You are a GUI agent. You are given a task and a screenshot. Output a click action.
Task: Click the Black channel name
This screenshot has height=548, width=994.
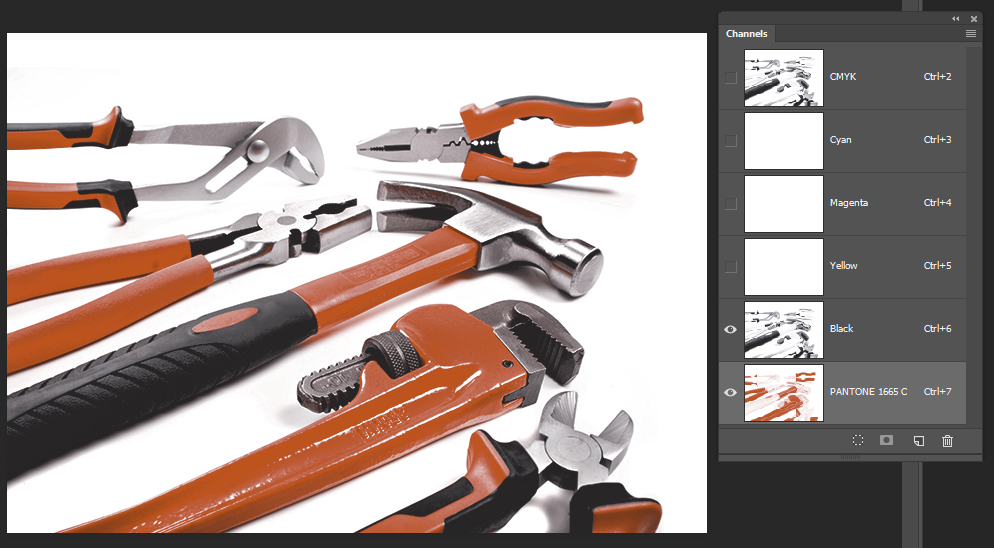click(x=841, y=329)
